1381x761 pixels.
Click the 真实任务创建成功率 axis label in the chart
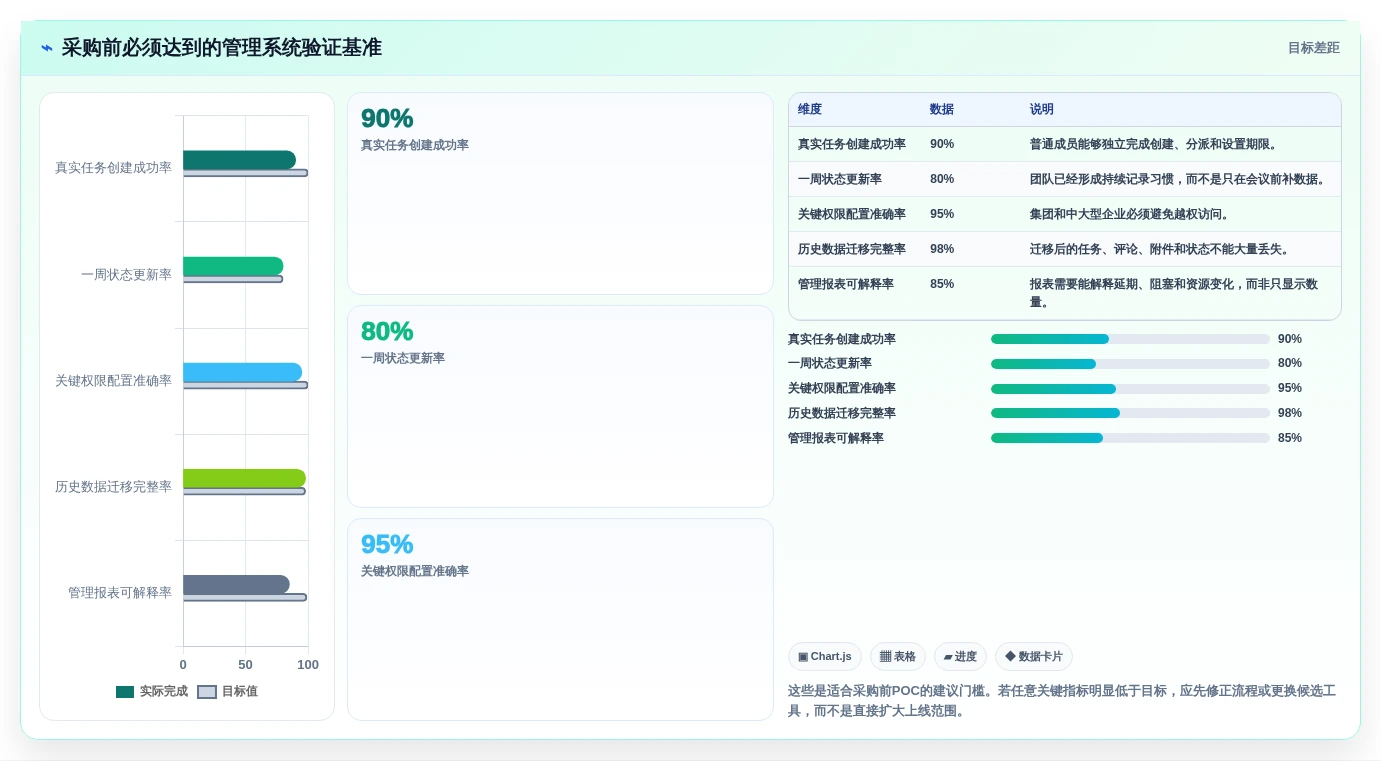tap(113, 168)
